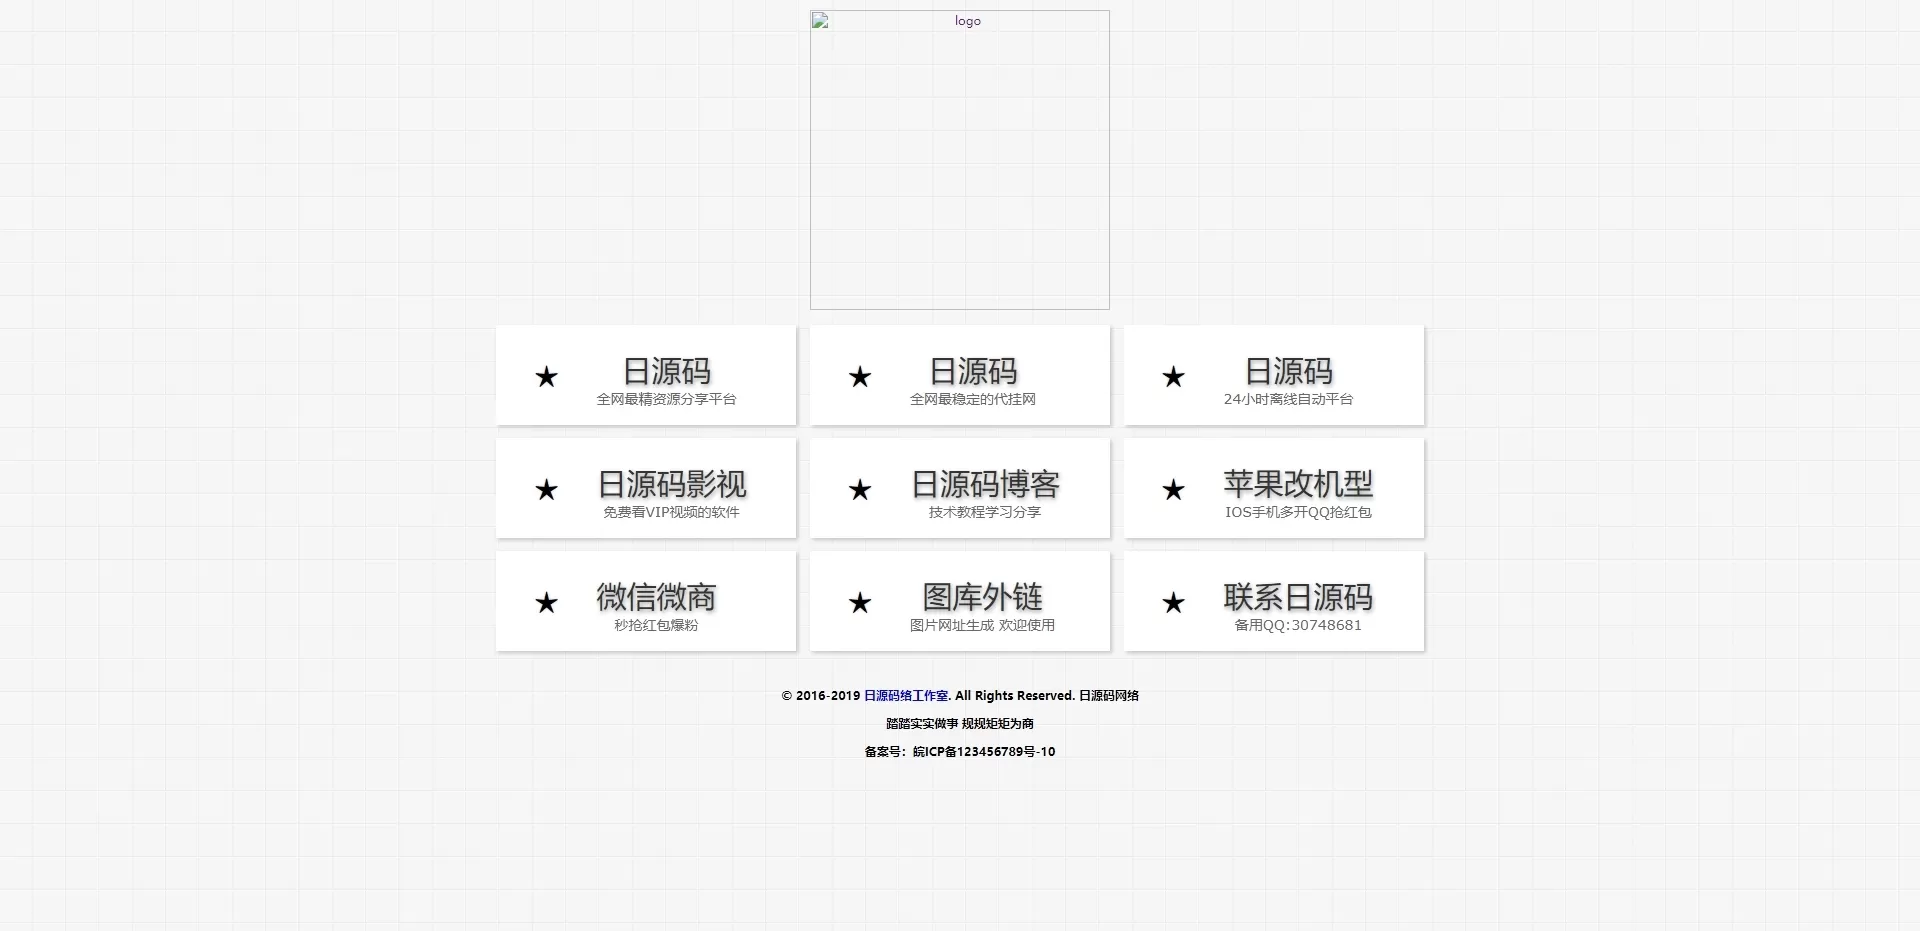Viewport: 1920px width, 931px height.
Task: Click the © 2016-2019 copyright text
Action: pyautogui.click(x=821, y=696)
